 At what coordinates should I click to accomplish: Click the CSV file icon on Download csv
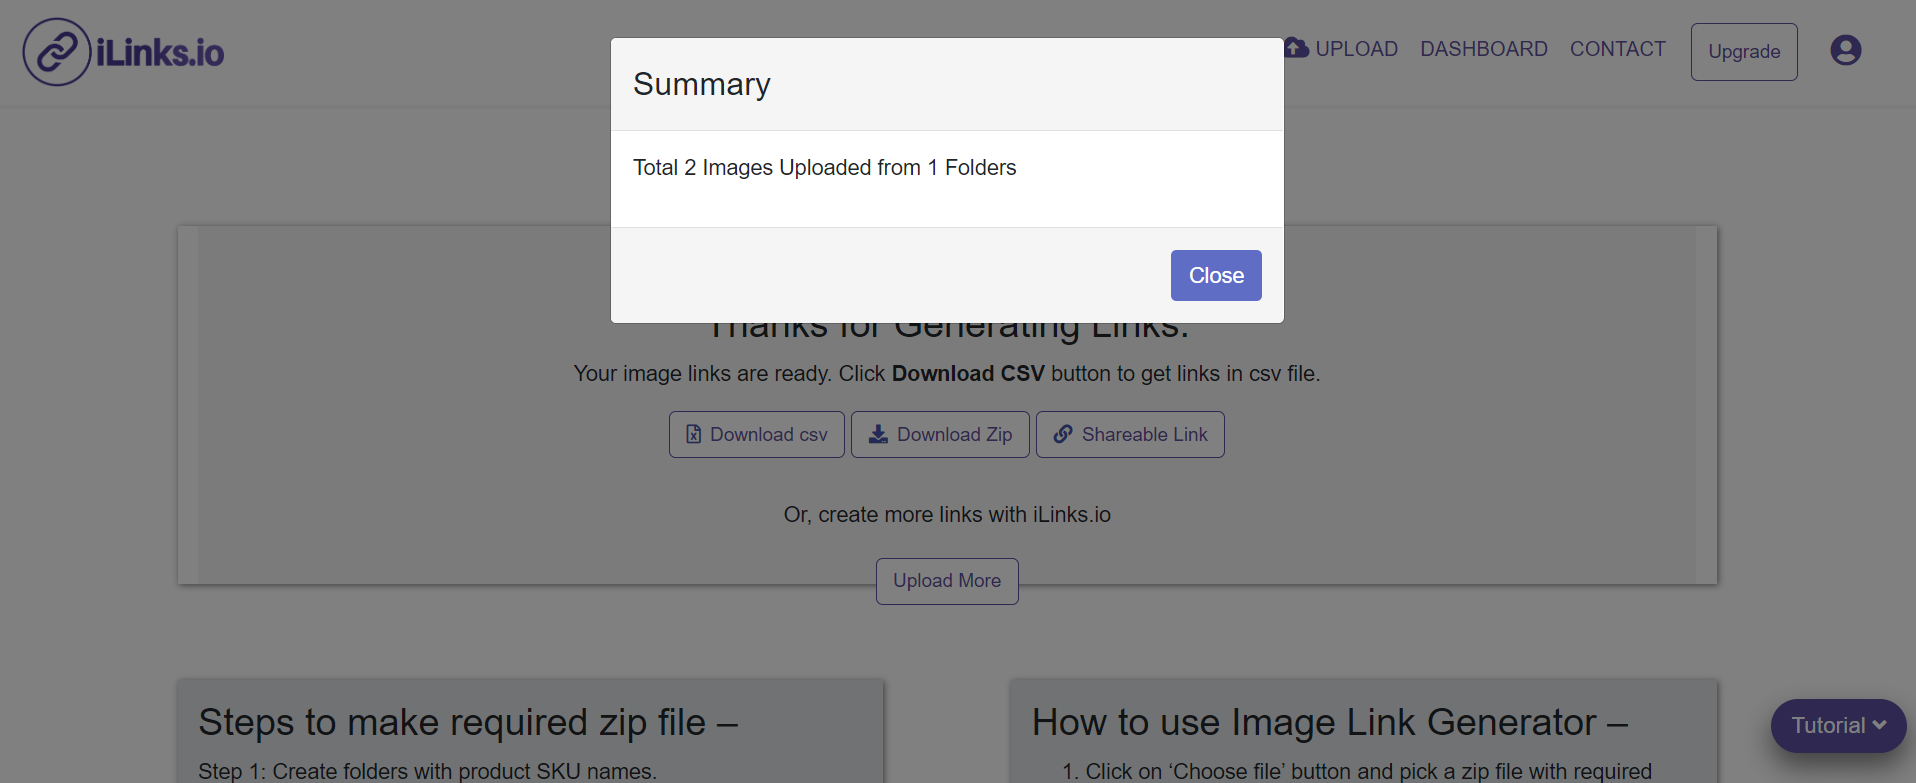(x=694, y=434)
